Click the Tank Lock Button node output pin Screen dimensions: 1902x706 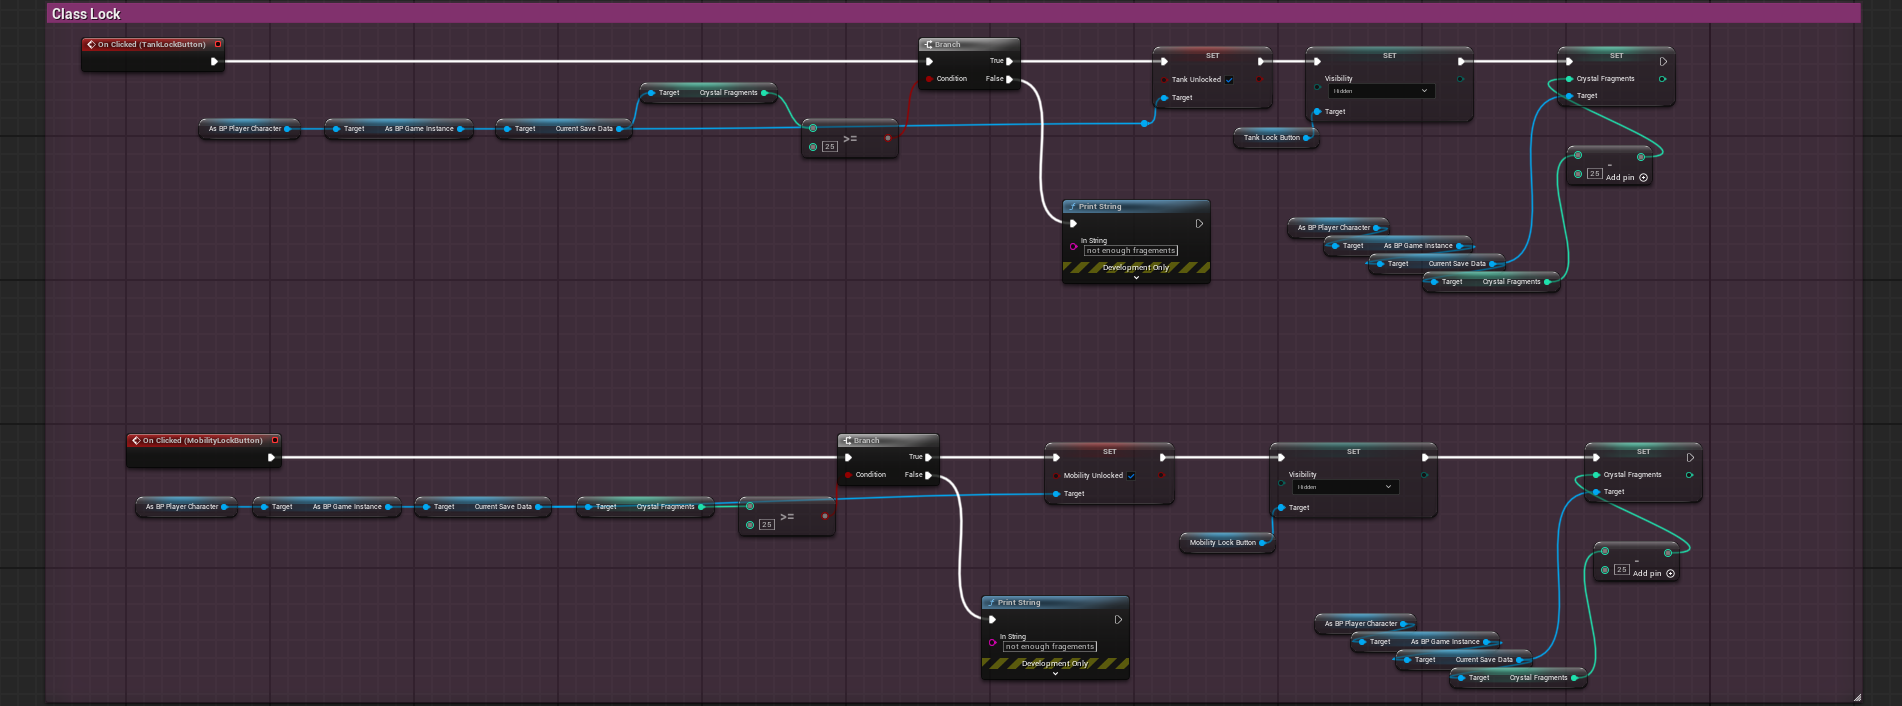point(1307,138)
